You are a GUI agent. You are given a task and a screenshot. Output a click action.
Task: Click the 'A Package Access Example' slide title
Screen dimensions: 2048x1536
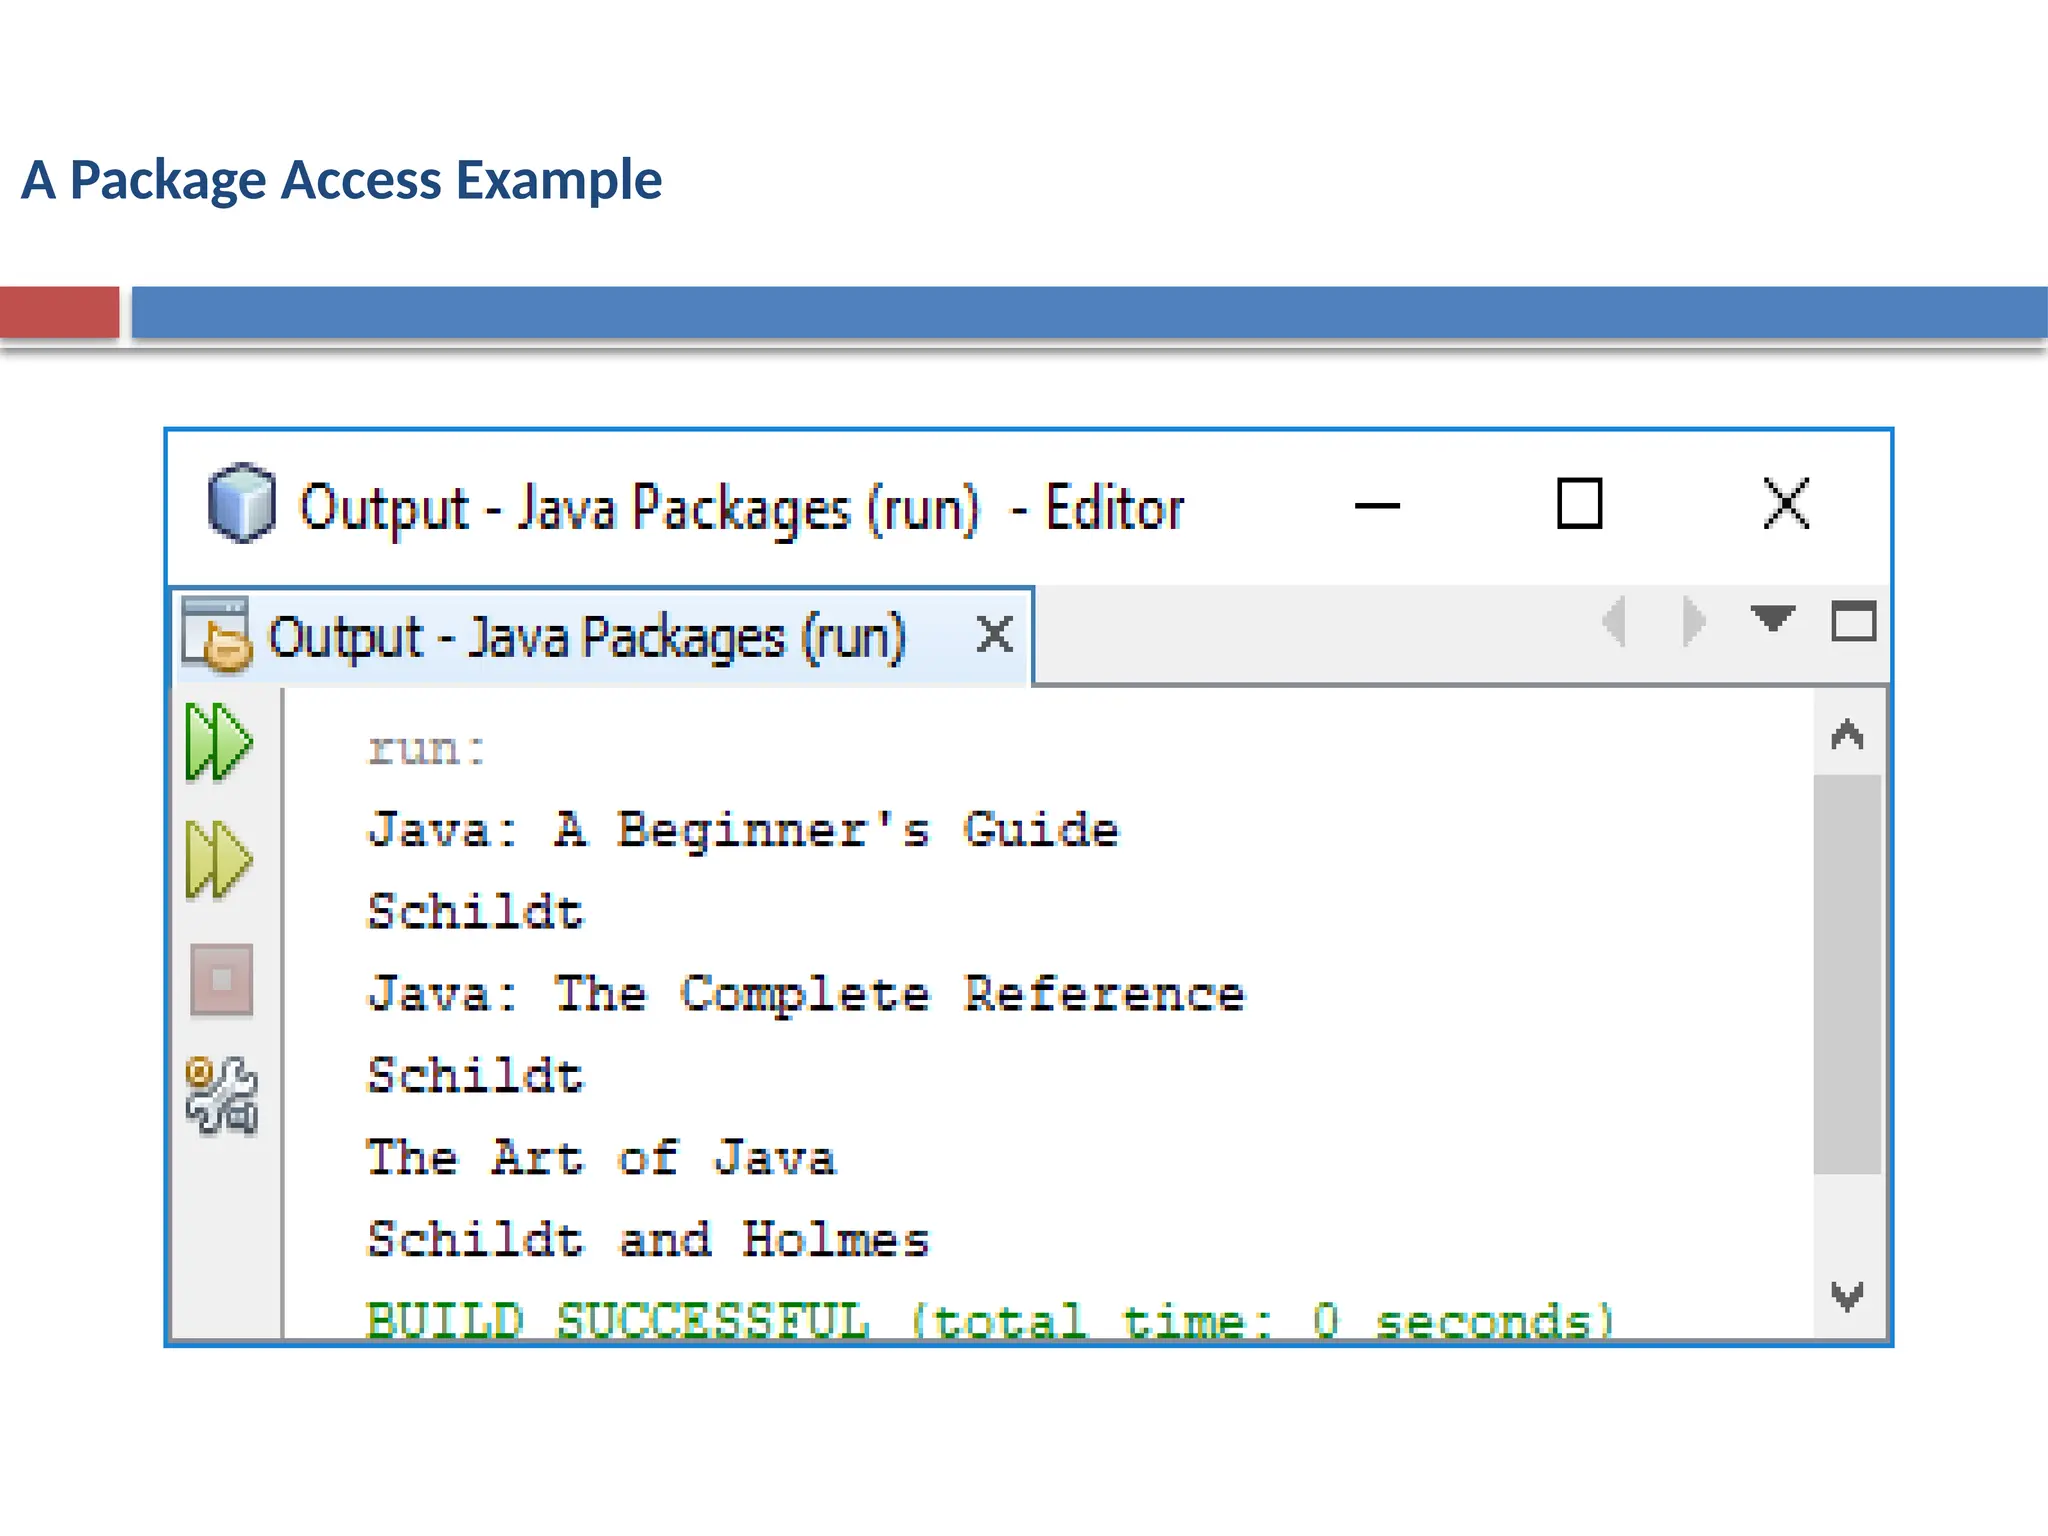tap(342, 182)
